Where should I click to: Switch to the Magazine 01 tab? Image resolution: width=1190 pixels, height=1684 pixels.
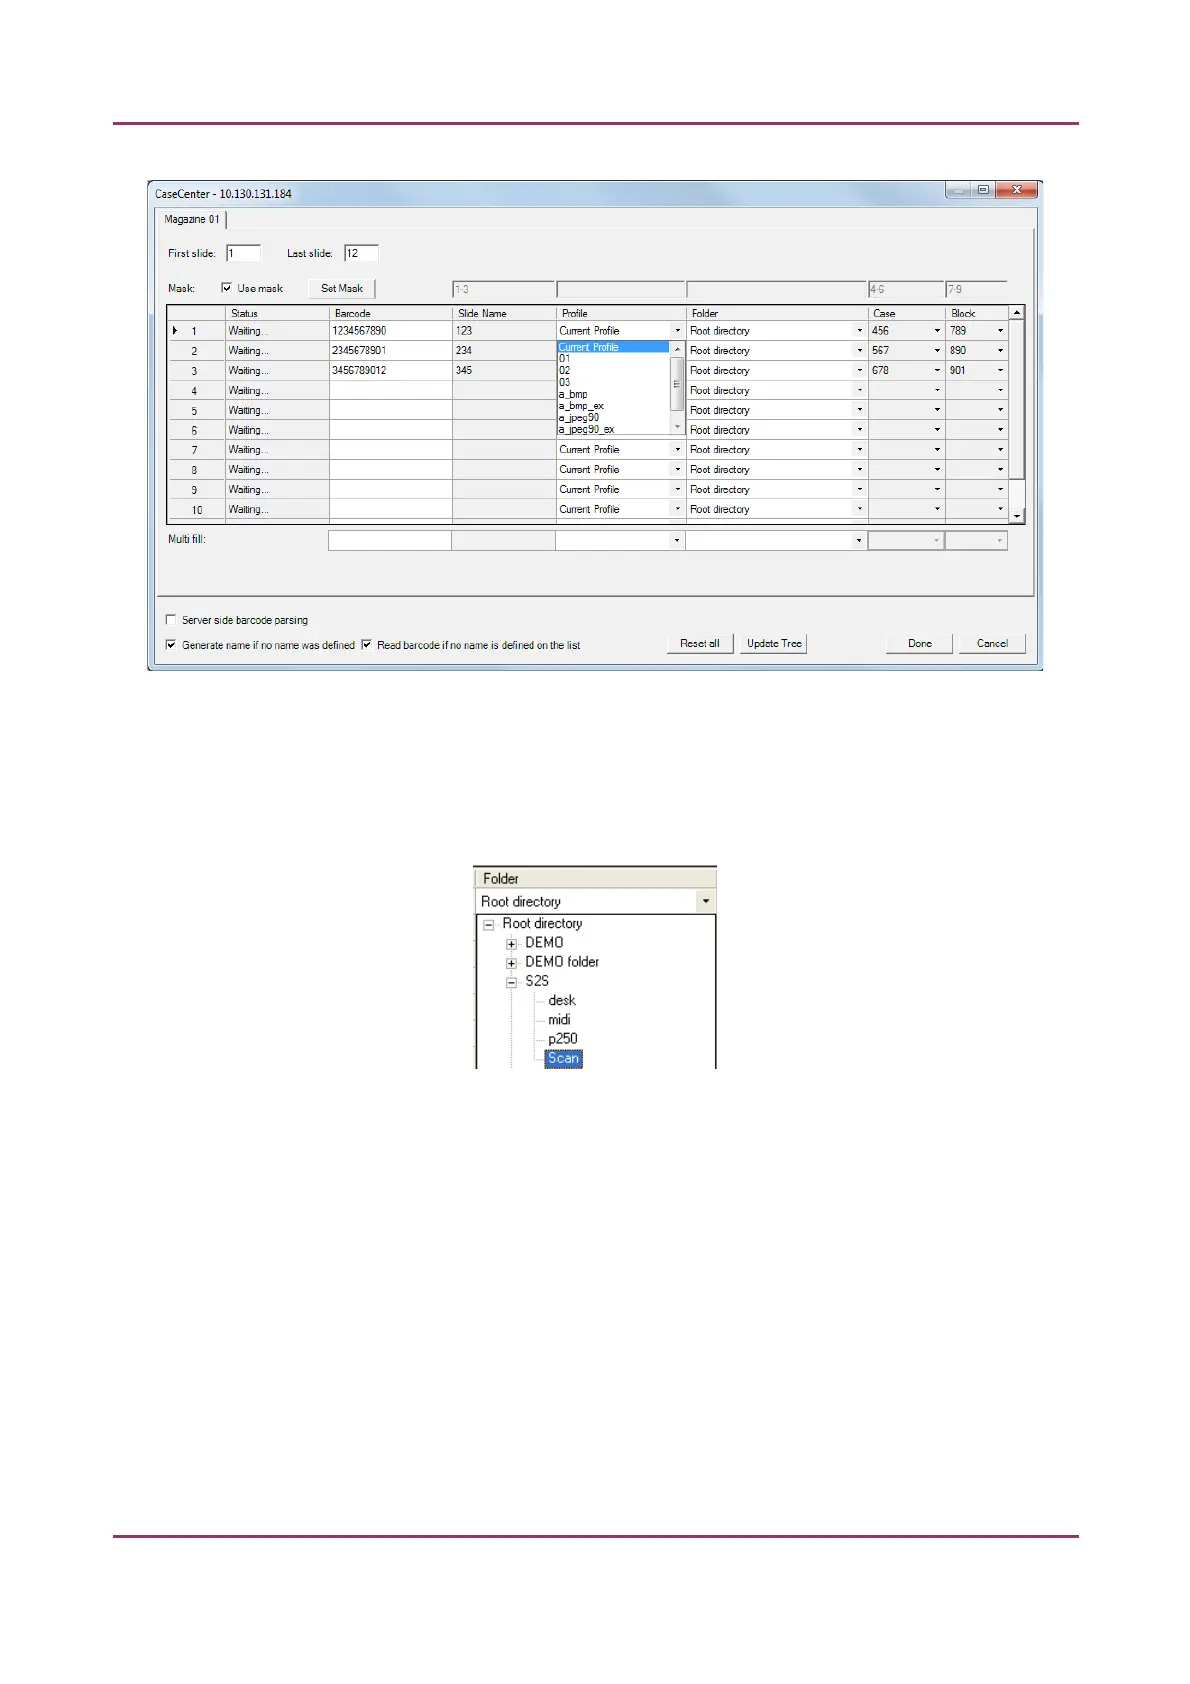pyautogui.click(x=192, y=219)
